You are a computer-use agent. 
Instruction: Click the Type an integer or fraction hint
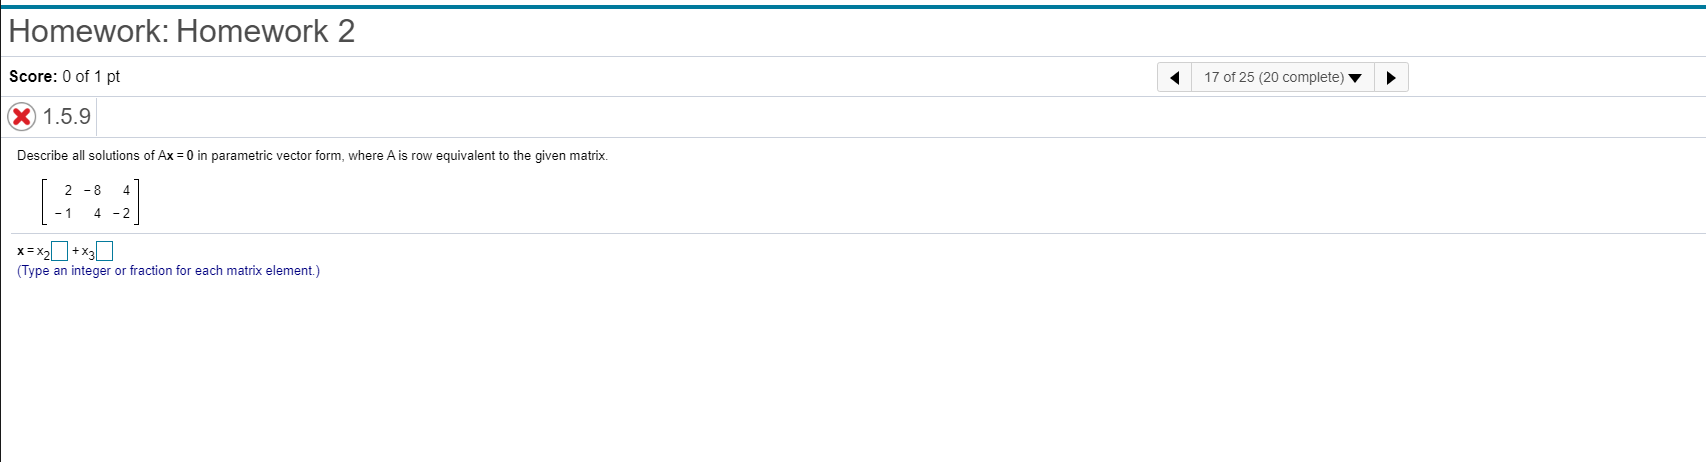[x=168, y=270]
